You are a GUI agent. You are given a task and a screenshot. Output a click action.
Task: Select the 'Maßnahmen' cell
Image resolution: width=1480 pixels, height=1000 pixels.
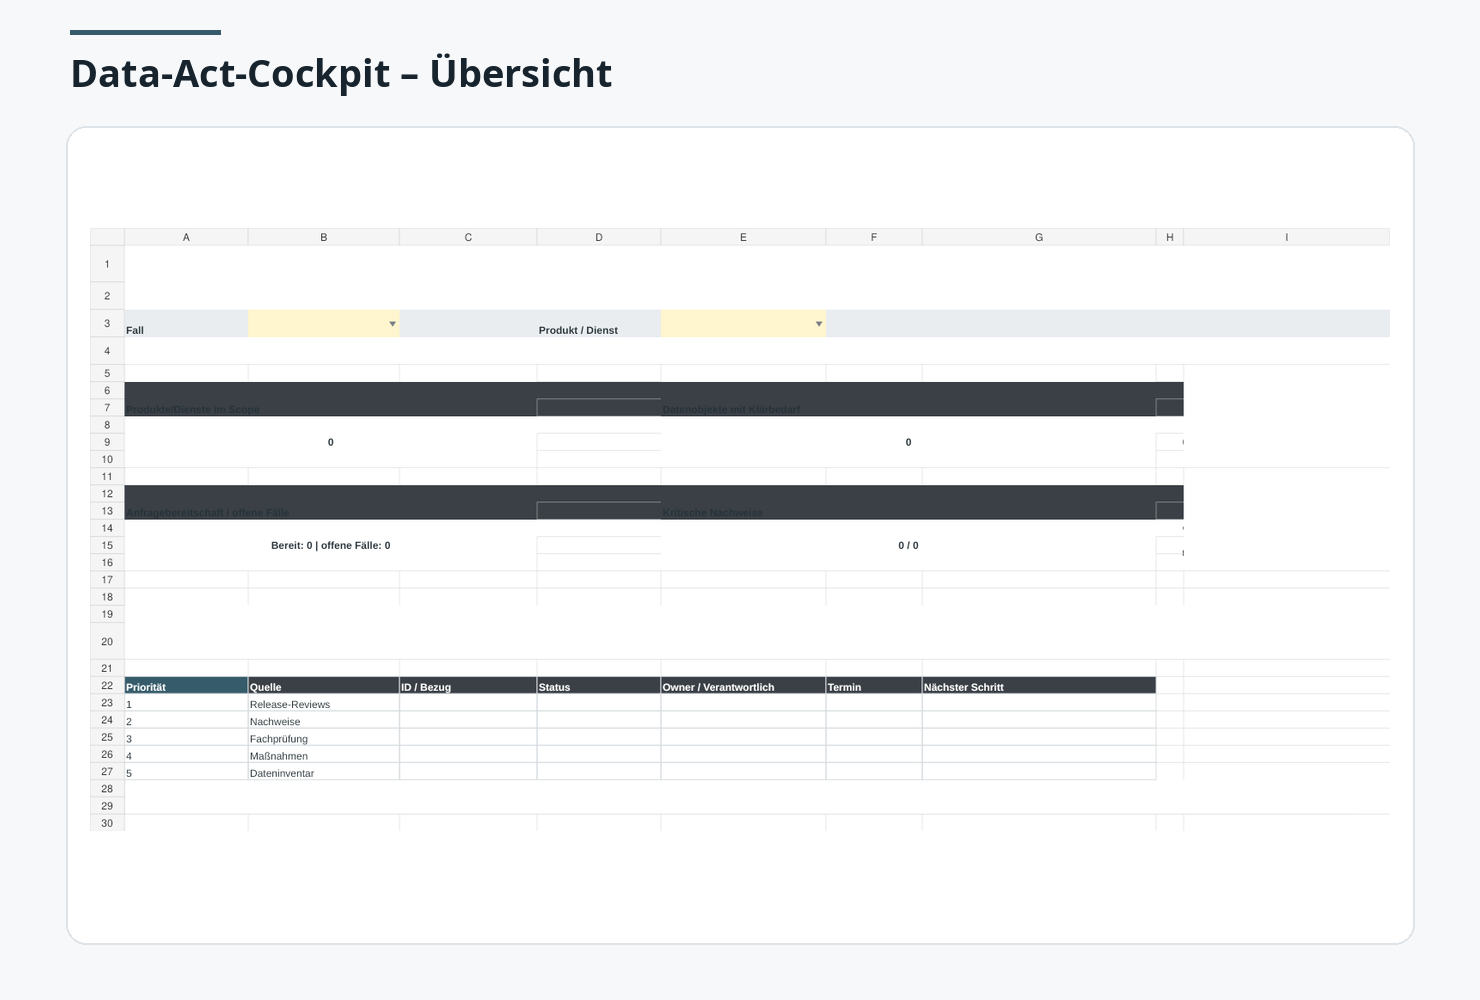(324, 754)
